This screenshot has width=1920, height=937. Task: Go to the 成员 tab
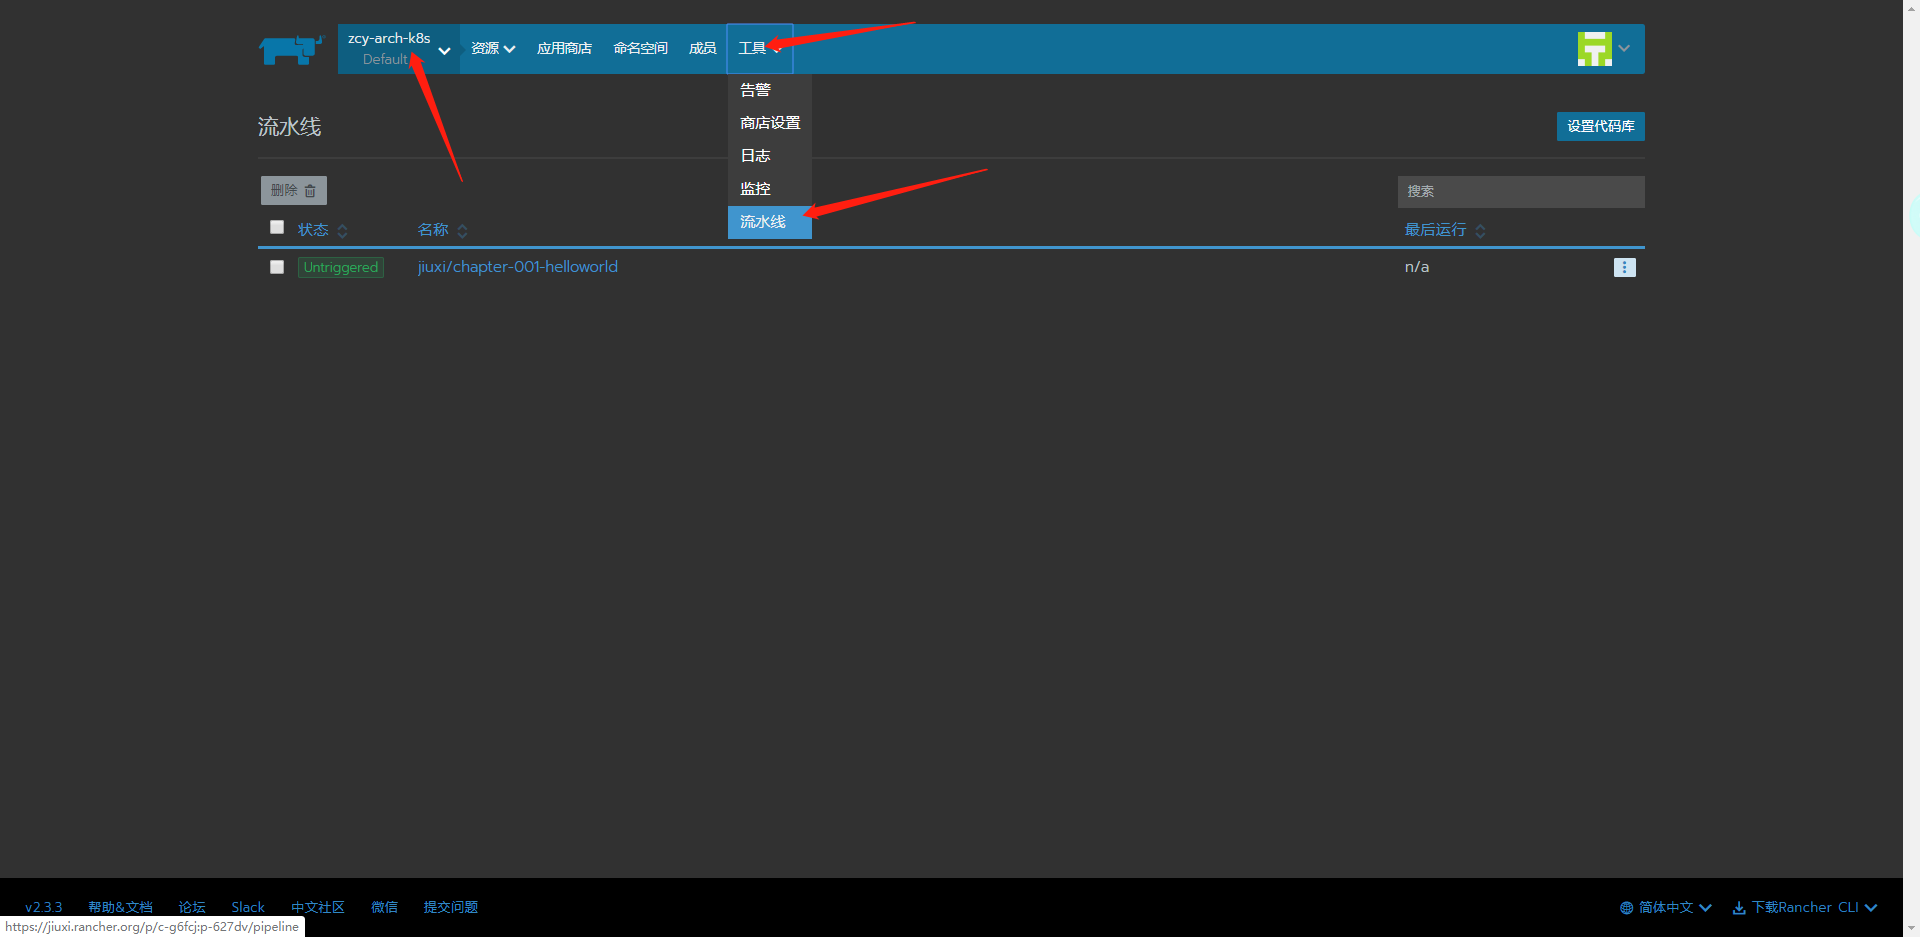[x=702, y=49]
